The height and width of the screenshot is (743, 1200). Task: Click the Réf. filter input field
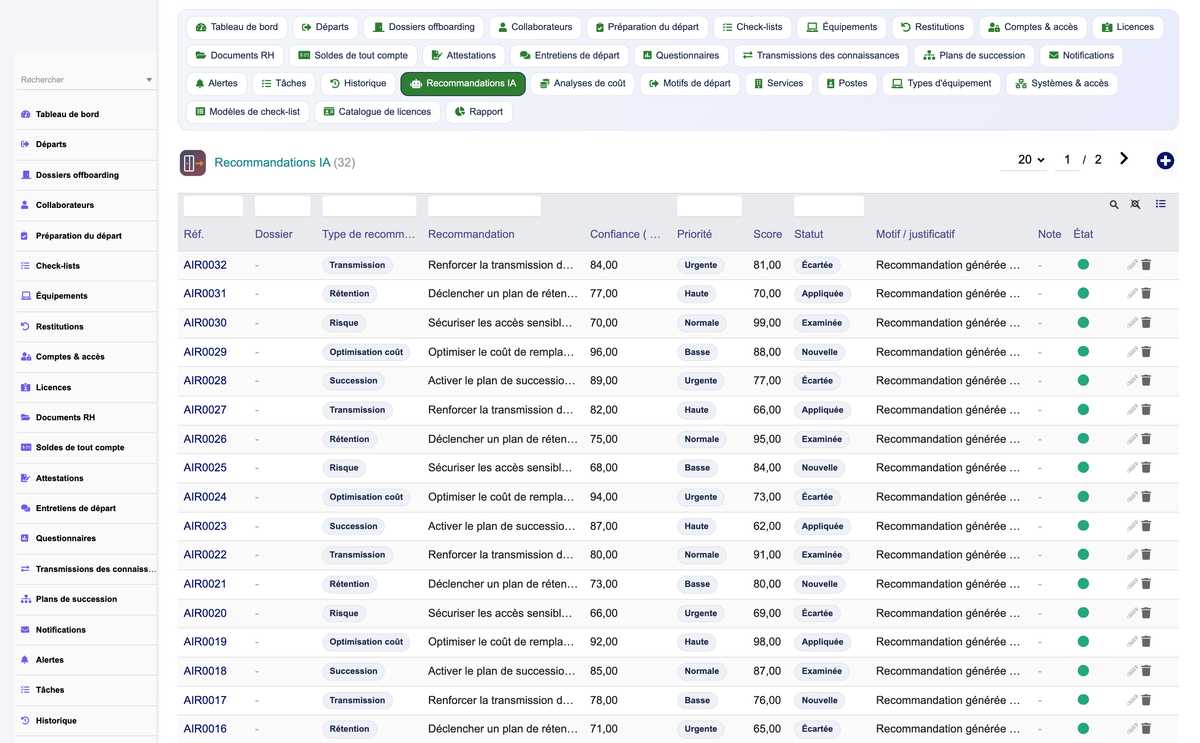pyautogui.click(x=213, y=206)
